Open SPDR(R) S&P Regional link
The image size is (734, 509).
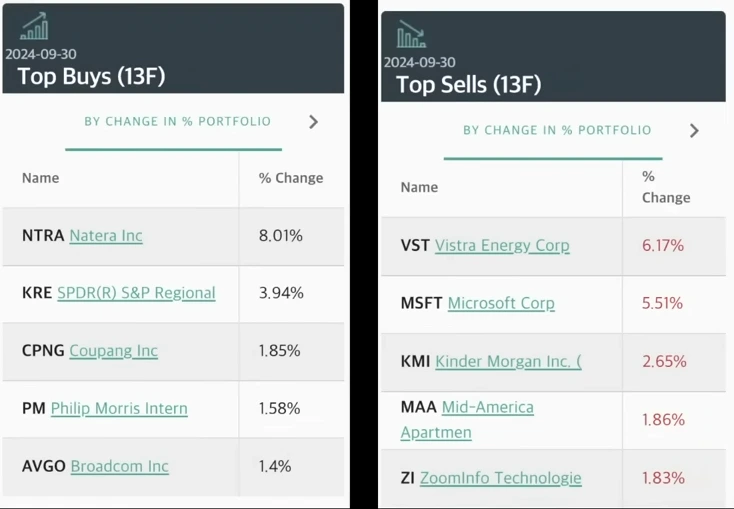(x=136, y=293)
